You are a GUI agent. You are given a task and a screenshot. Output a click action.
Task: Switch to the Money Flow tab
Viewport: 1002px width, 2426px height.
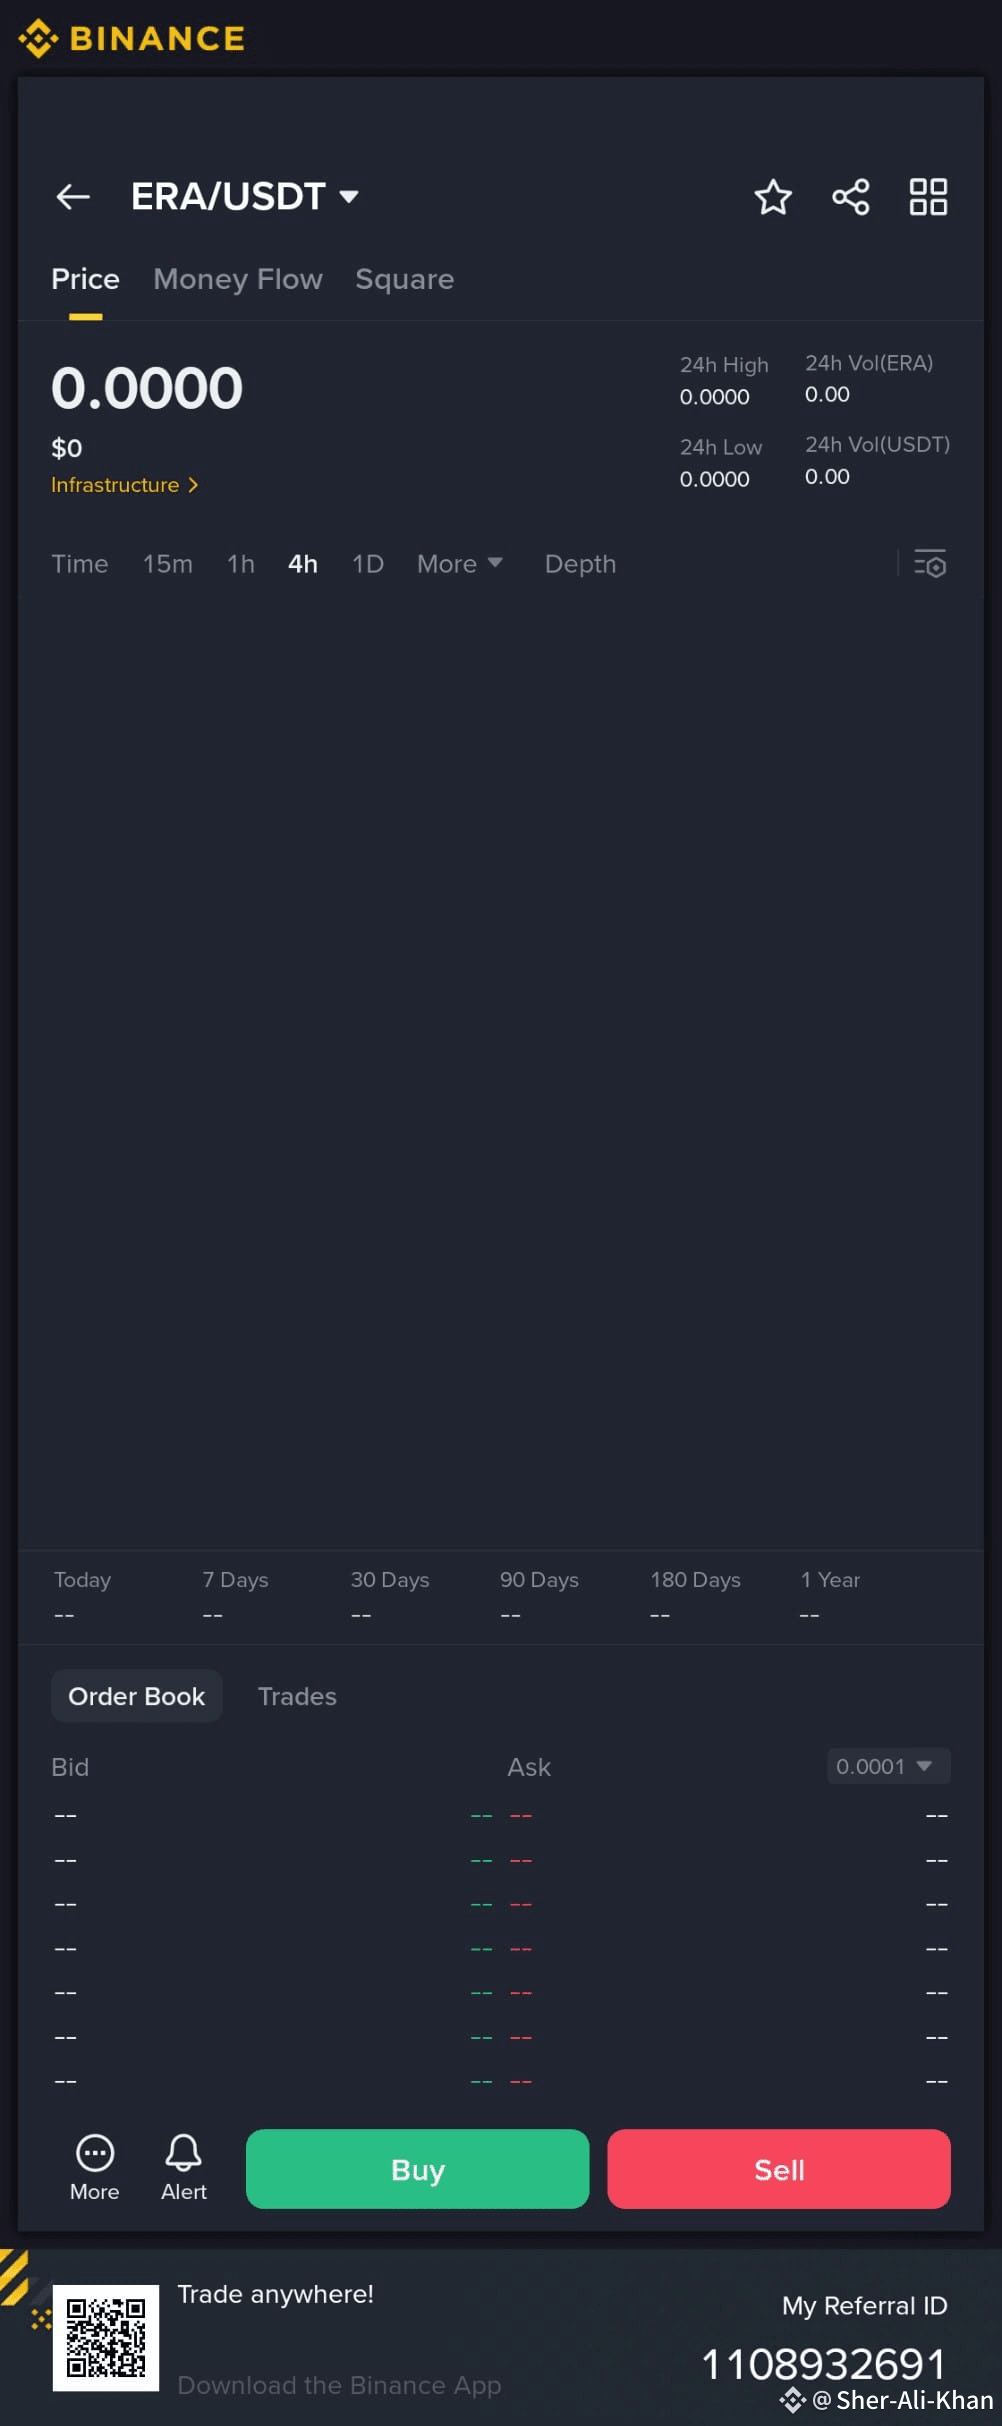click(x=238, y=279)
